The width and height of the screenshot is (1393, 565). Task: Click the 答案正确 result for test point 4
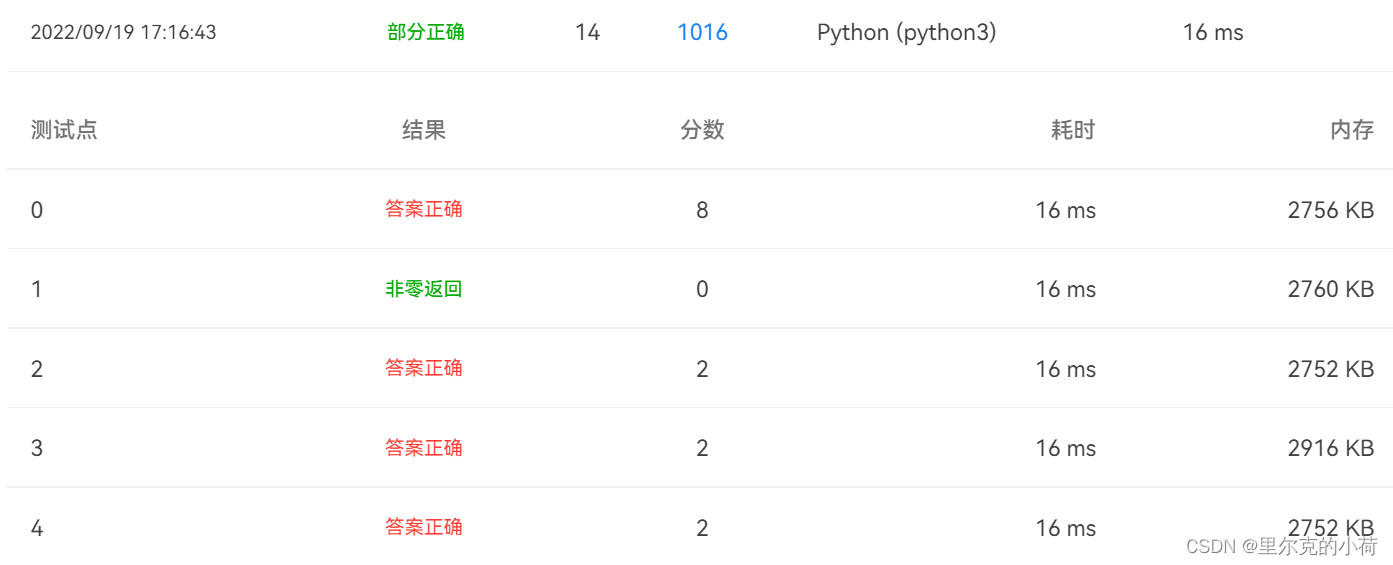tap(424, 527)
